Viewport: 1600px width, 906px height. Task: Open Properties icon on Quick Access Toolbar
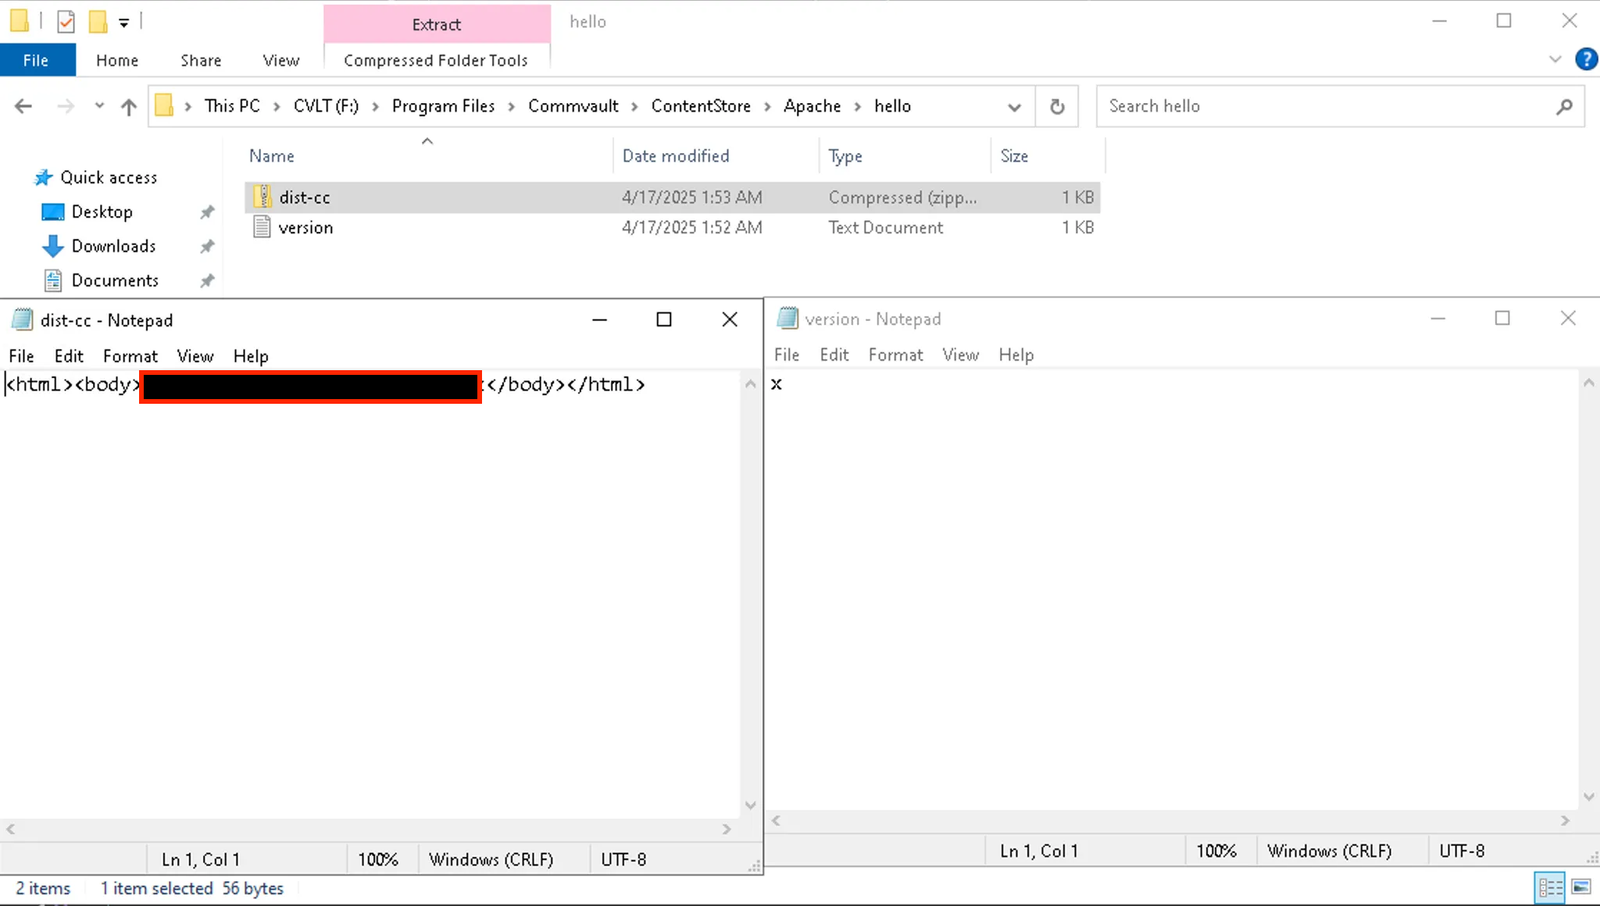pyautogui.click(x=65, y=20)
